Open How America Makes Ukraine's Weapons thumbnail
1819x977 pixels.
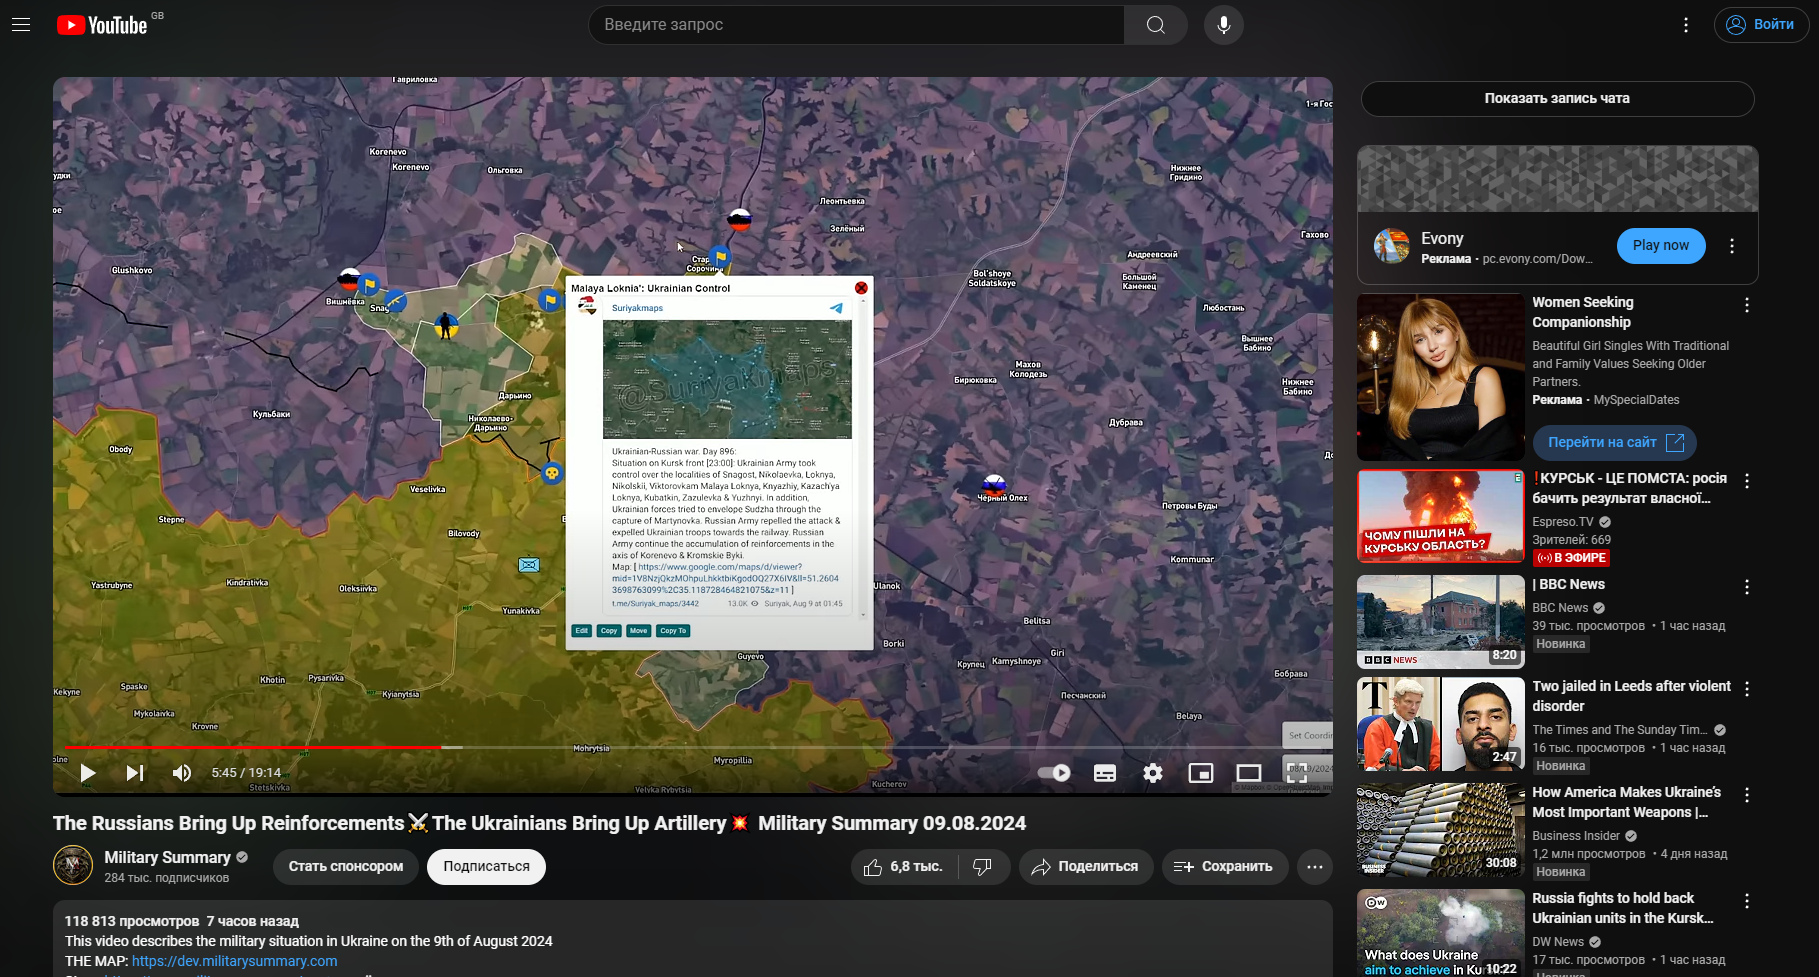(x=1441, y=830)
